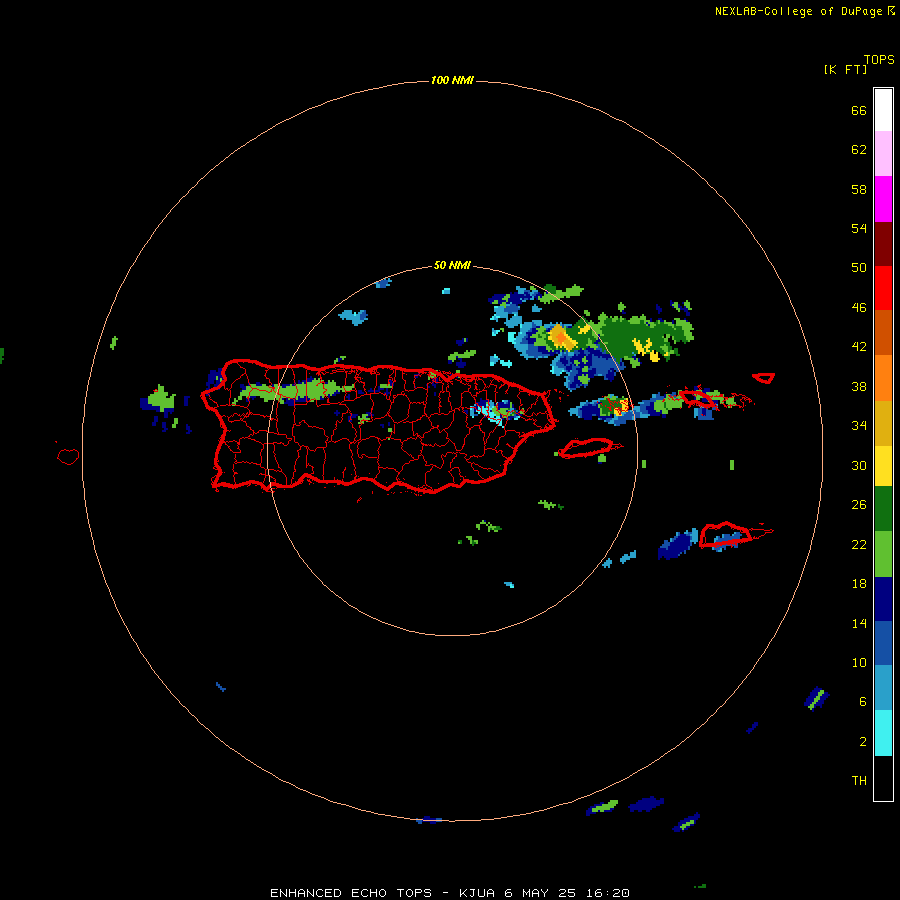Click the legend value 18
The image size is (900, 900).
click(859, 584)
